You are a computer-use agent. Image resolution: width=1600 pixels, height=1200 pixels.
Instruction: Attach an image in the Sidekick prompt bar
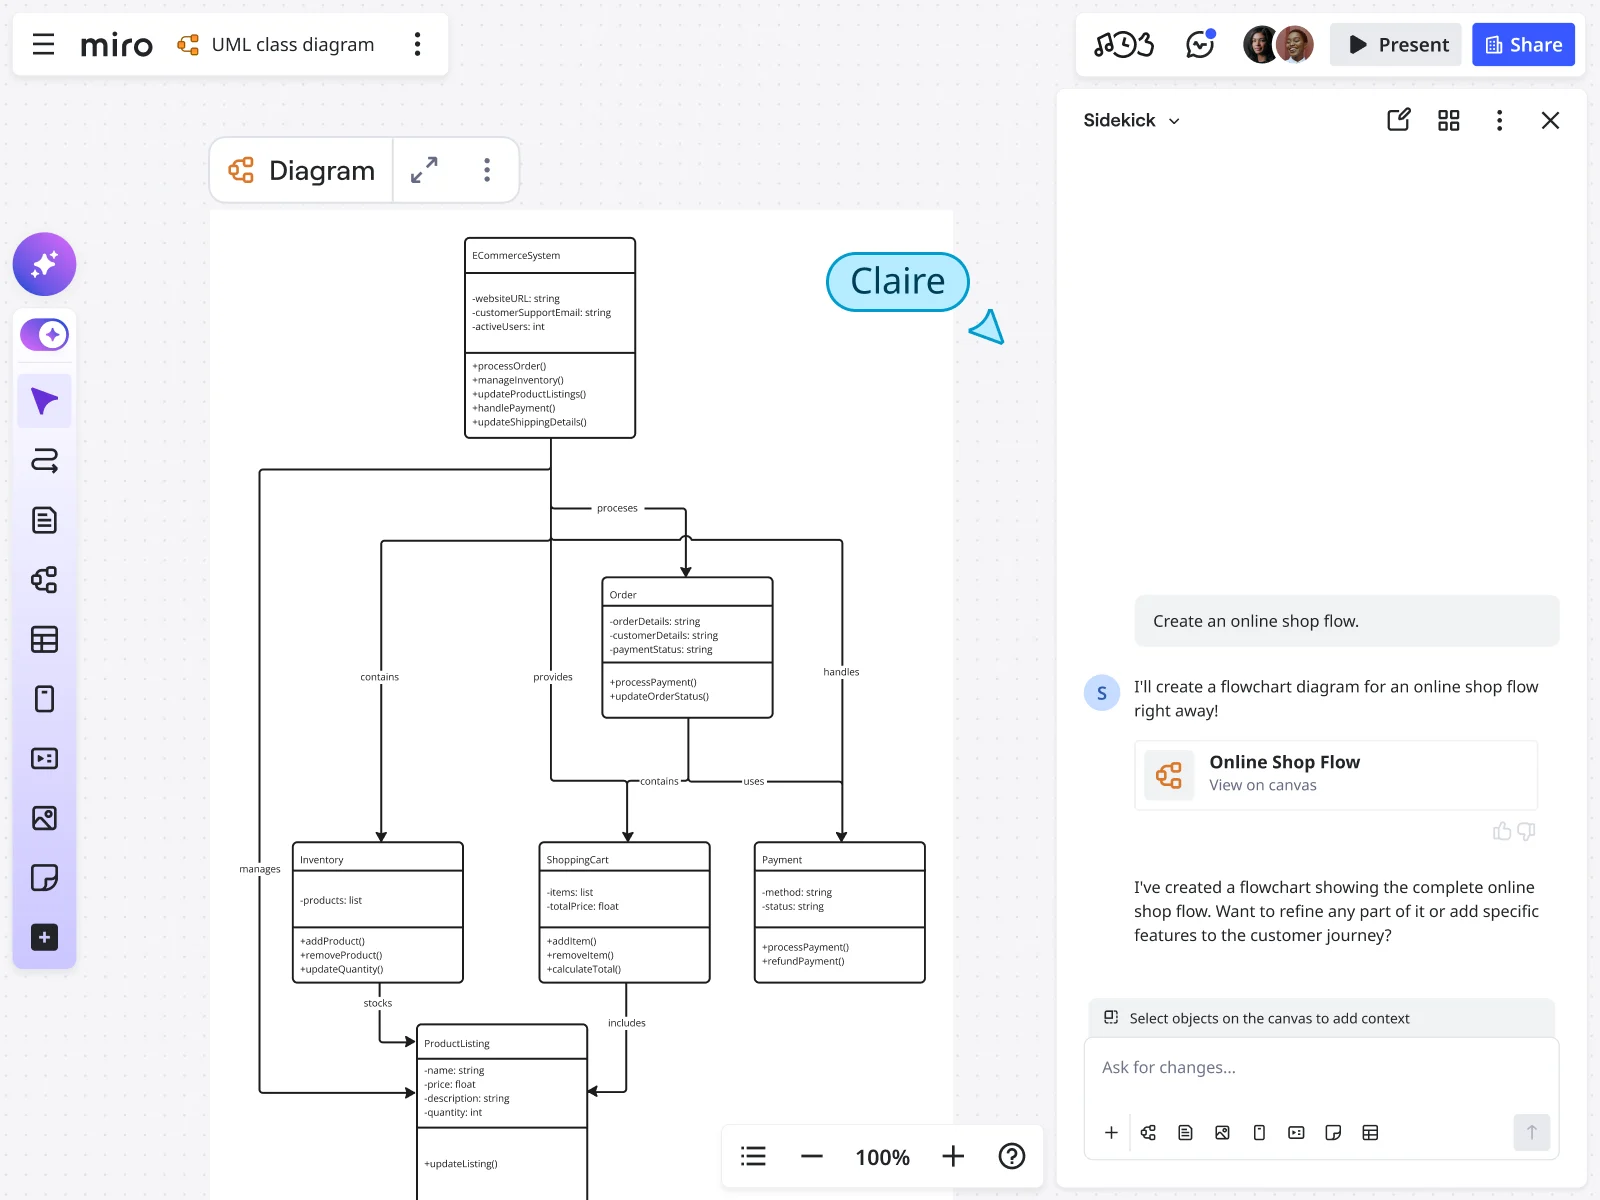click(1222, 1133)
